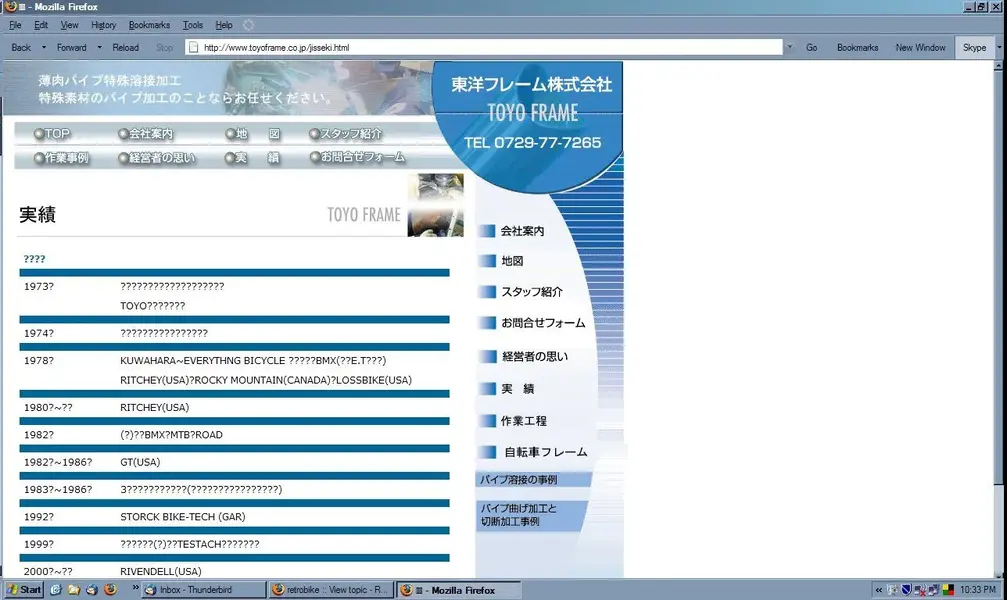
Task: Click the パイプ曲げ加工と切断加工事例 sidebar link
Action: (531, 515)
